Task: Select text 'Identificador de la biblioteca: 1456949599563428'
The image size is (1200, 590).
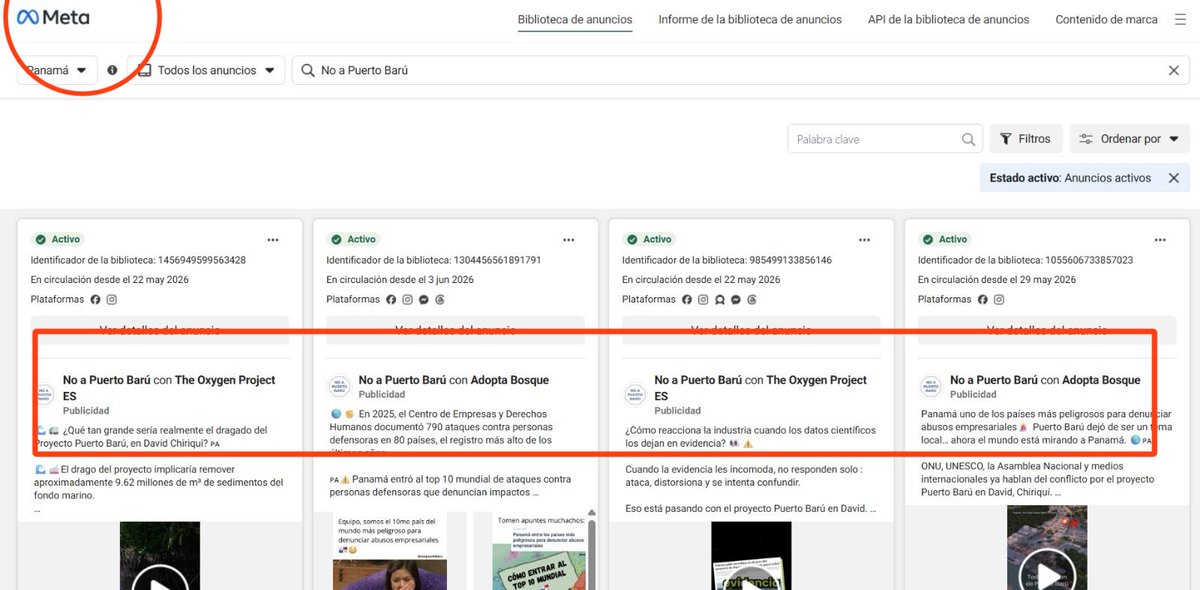Action: (138, 260)
